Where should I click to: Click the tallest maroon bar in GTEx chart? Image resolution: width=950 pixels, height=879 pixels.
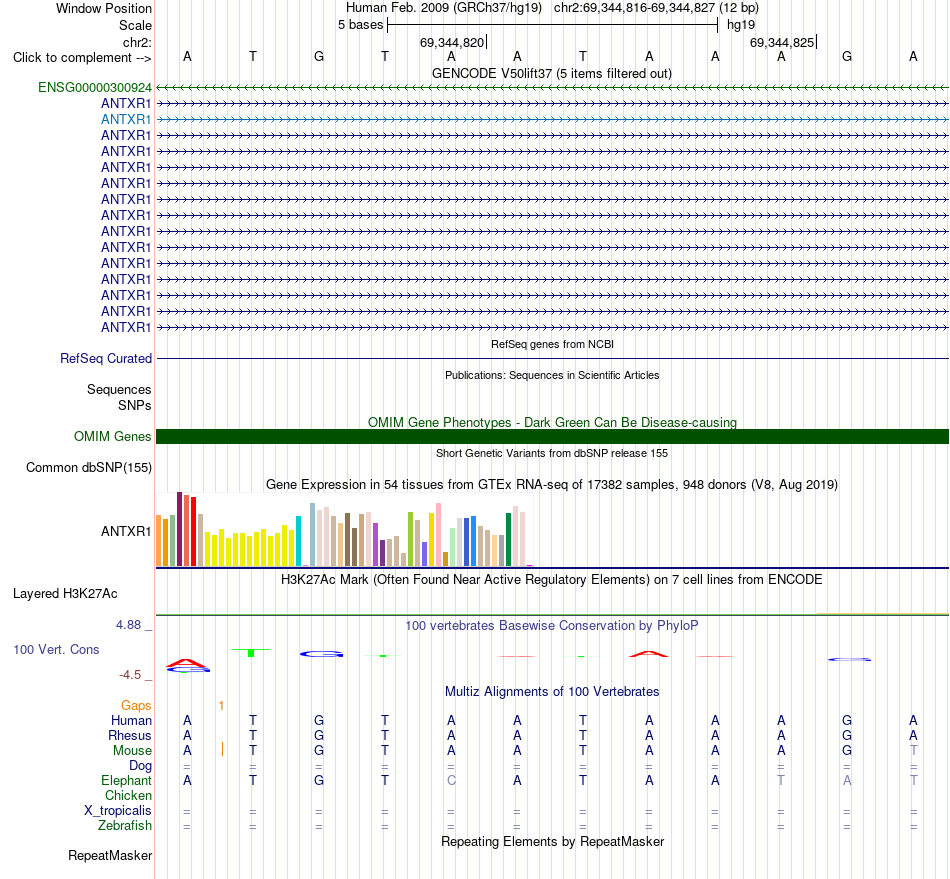click(179, 529)
